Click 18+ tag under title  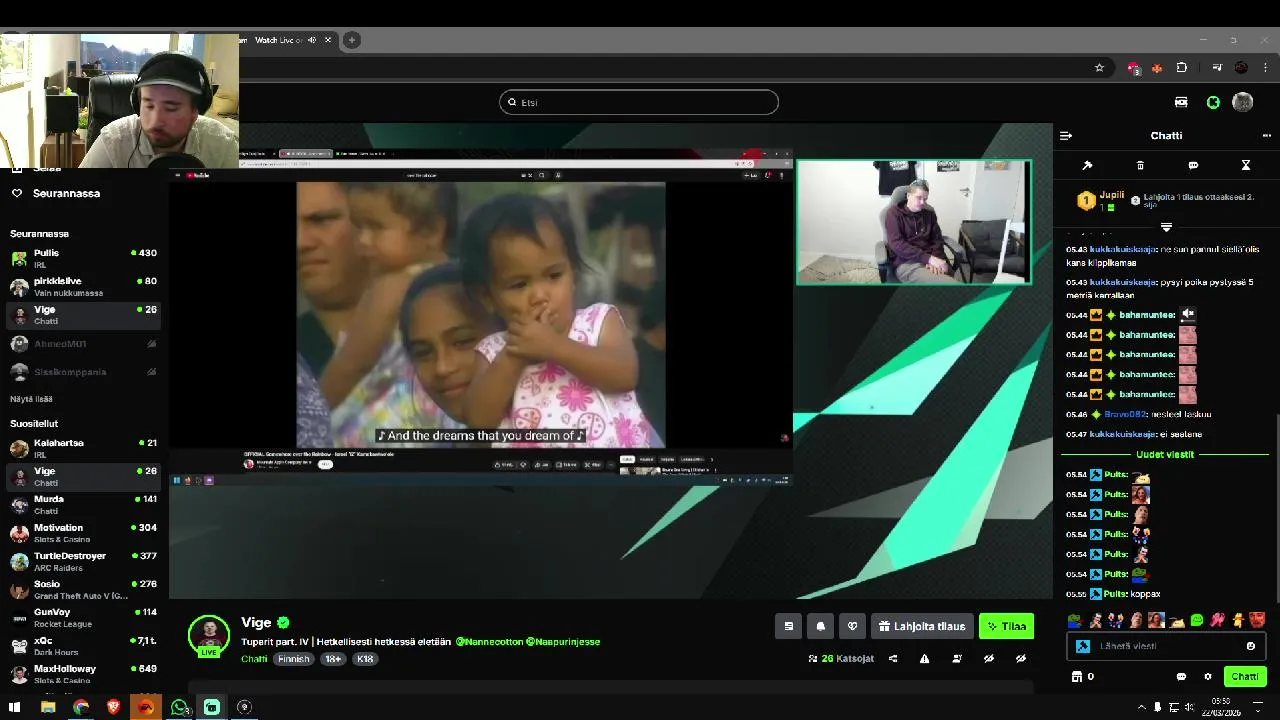pos(333,659)
